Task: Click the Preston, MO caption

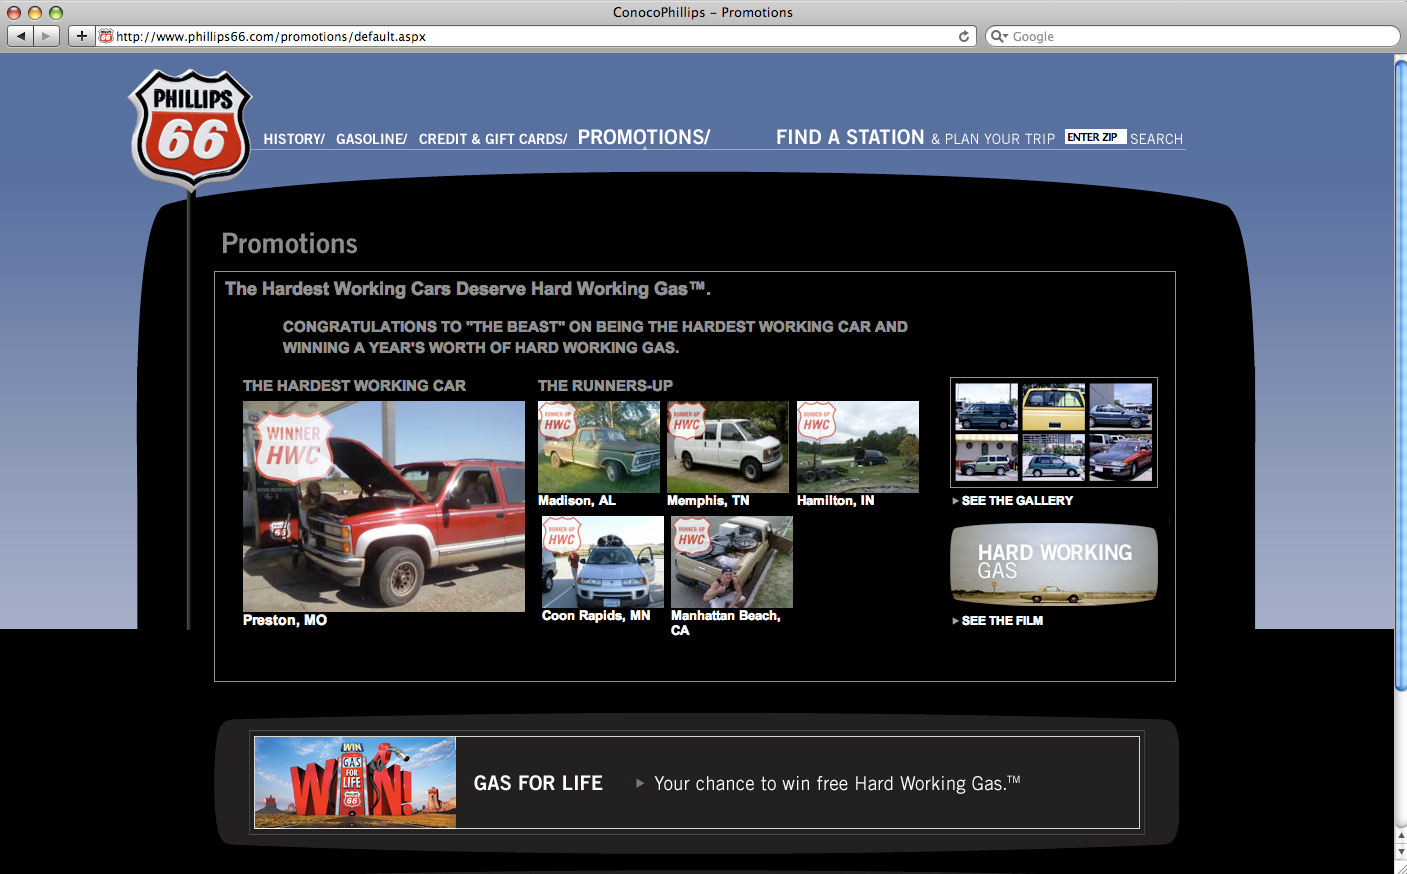Action: coord(285,620)
